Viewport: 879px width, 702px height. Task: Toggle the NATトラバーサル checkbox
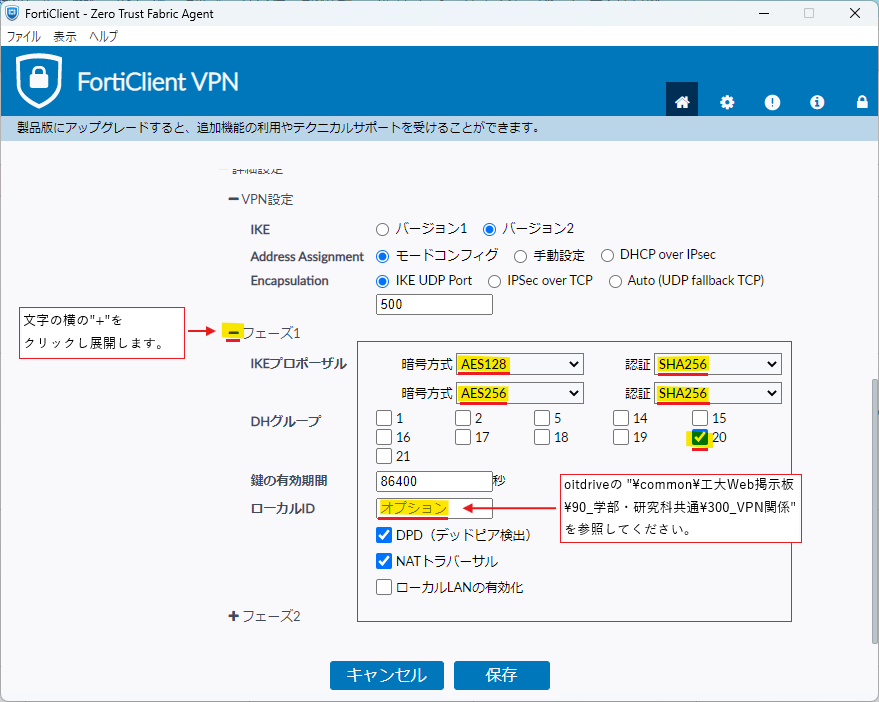point(384,561)
